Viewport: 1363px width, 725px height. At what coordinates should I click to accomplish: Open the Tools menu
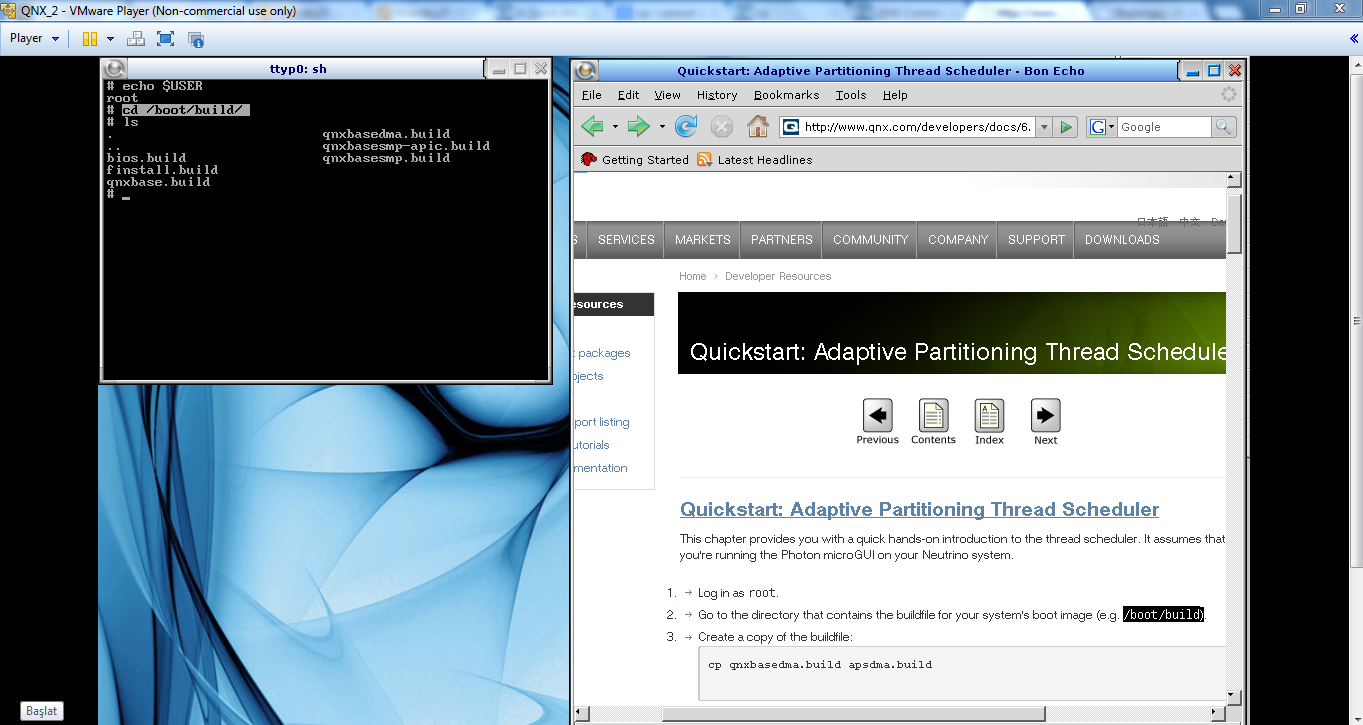point(850,95)
